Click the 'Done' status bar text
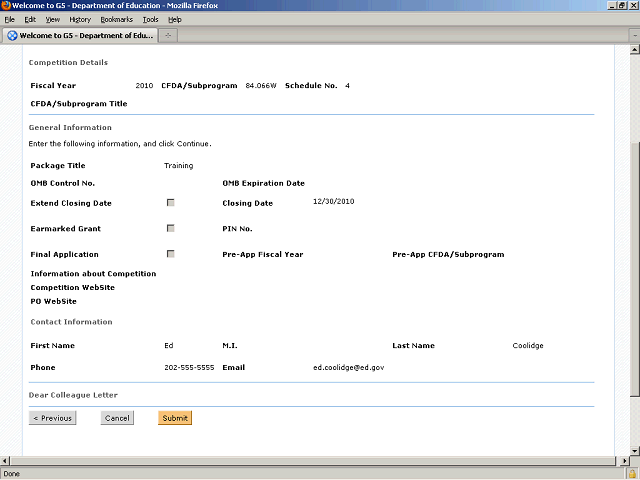The width and height of the screenshot is (640, 480). coord(11,474)
